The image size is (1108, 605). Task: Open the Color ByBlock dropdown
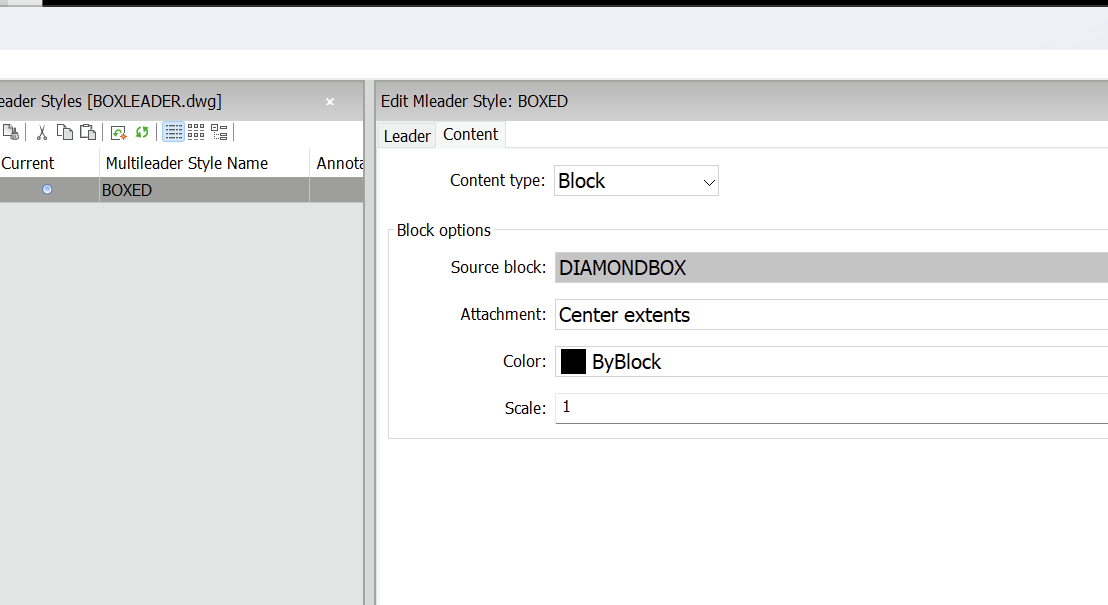coord(830,362)
